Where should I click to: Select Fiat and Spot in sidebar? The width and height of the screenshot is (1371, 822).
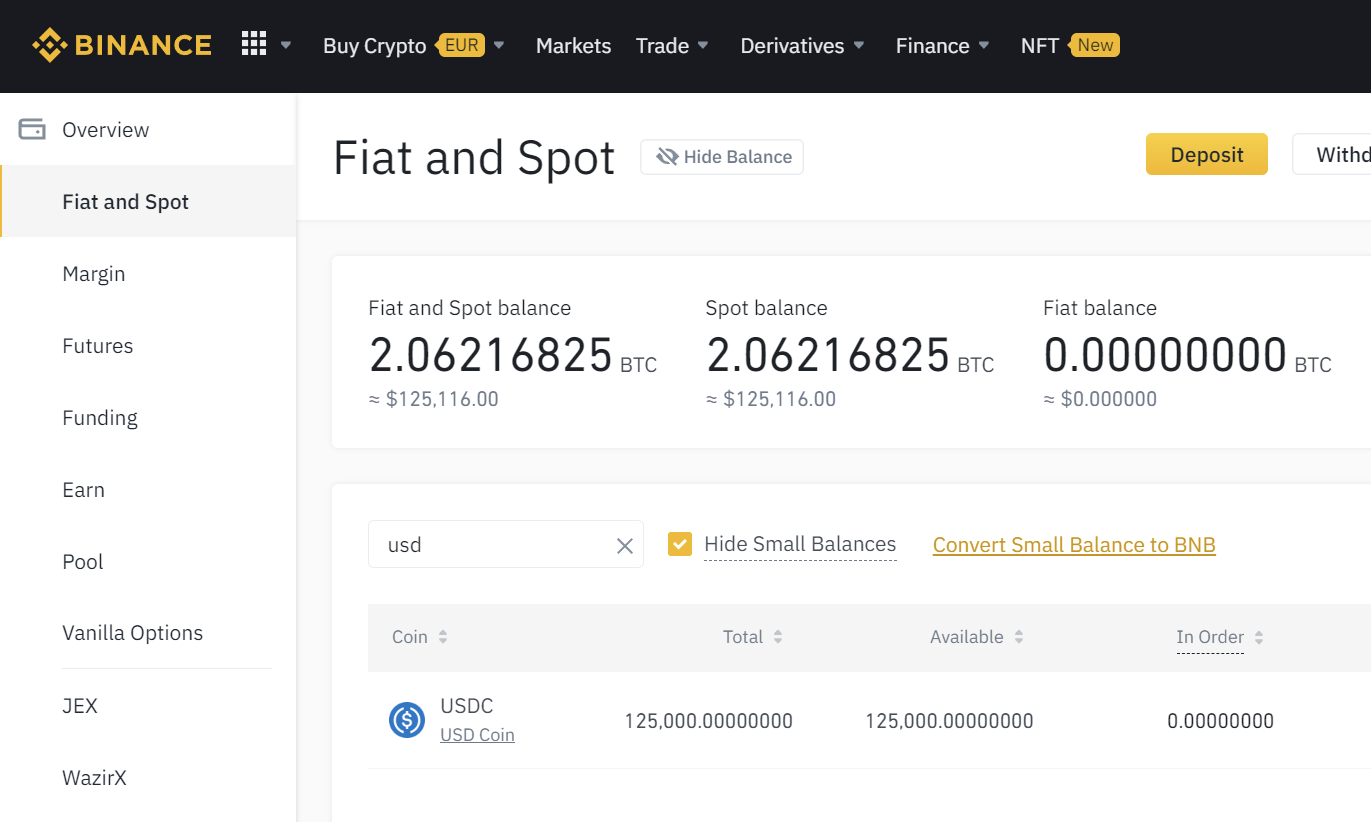pos(148,201)
